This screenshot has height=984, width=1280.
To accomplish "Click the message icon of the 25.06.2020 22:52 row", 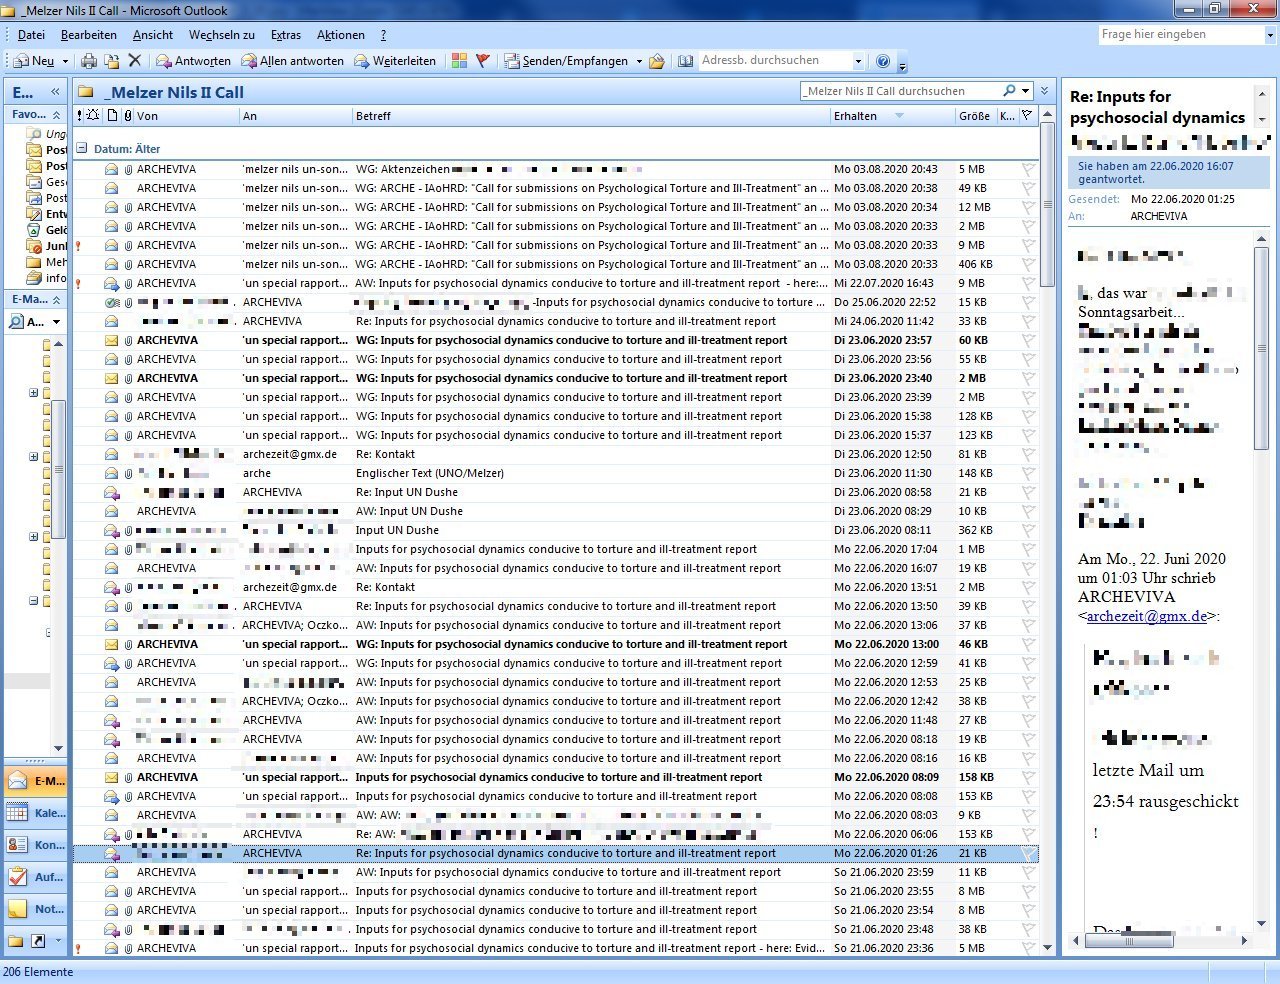I will tap(112, 303).
